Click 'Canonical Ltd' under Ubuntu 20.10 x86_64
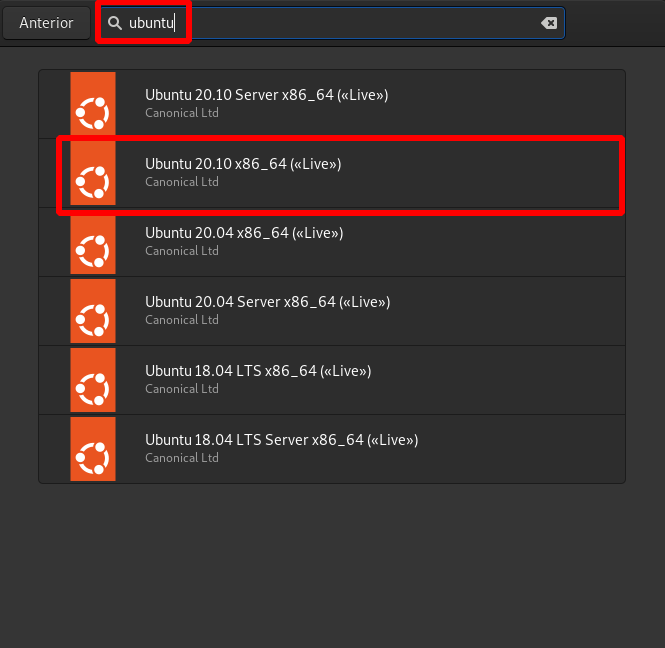Viewport: 665px width, 648px height. pos(182,182)
